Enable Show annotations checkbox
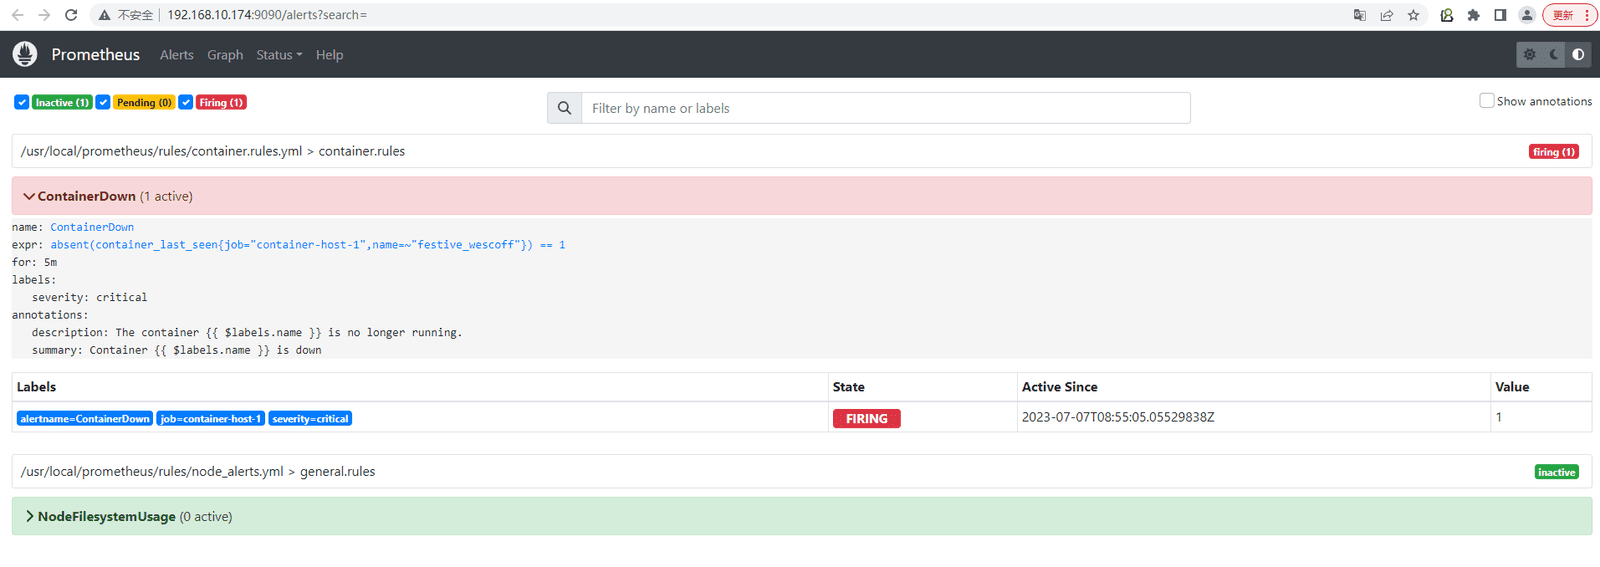Image resolution: width=1600 pixels, height=567 pixels. [x=1487, y=101]
